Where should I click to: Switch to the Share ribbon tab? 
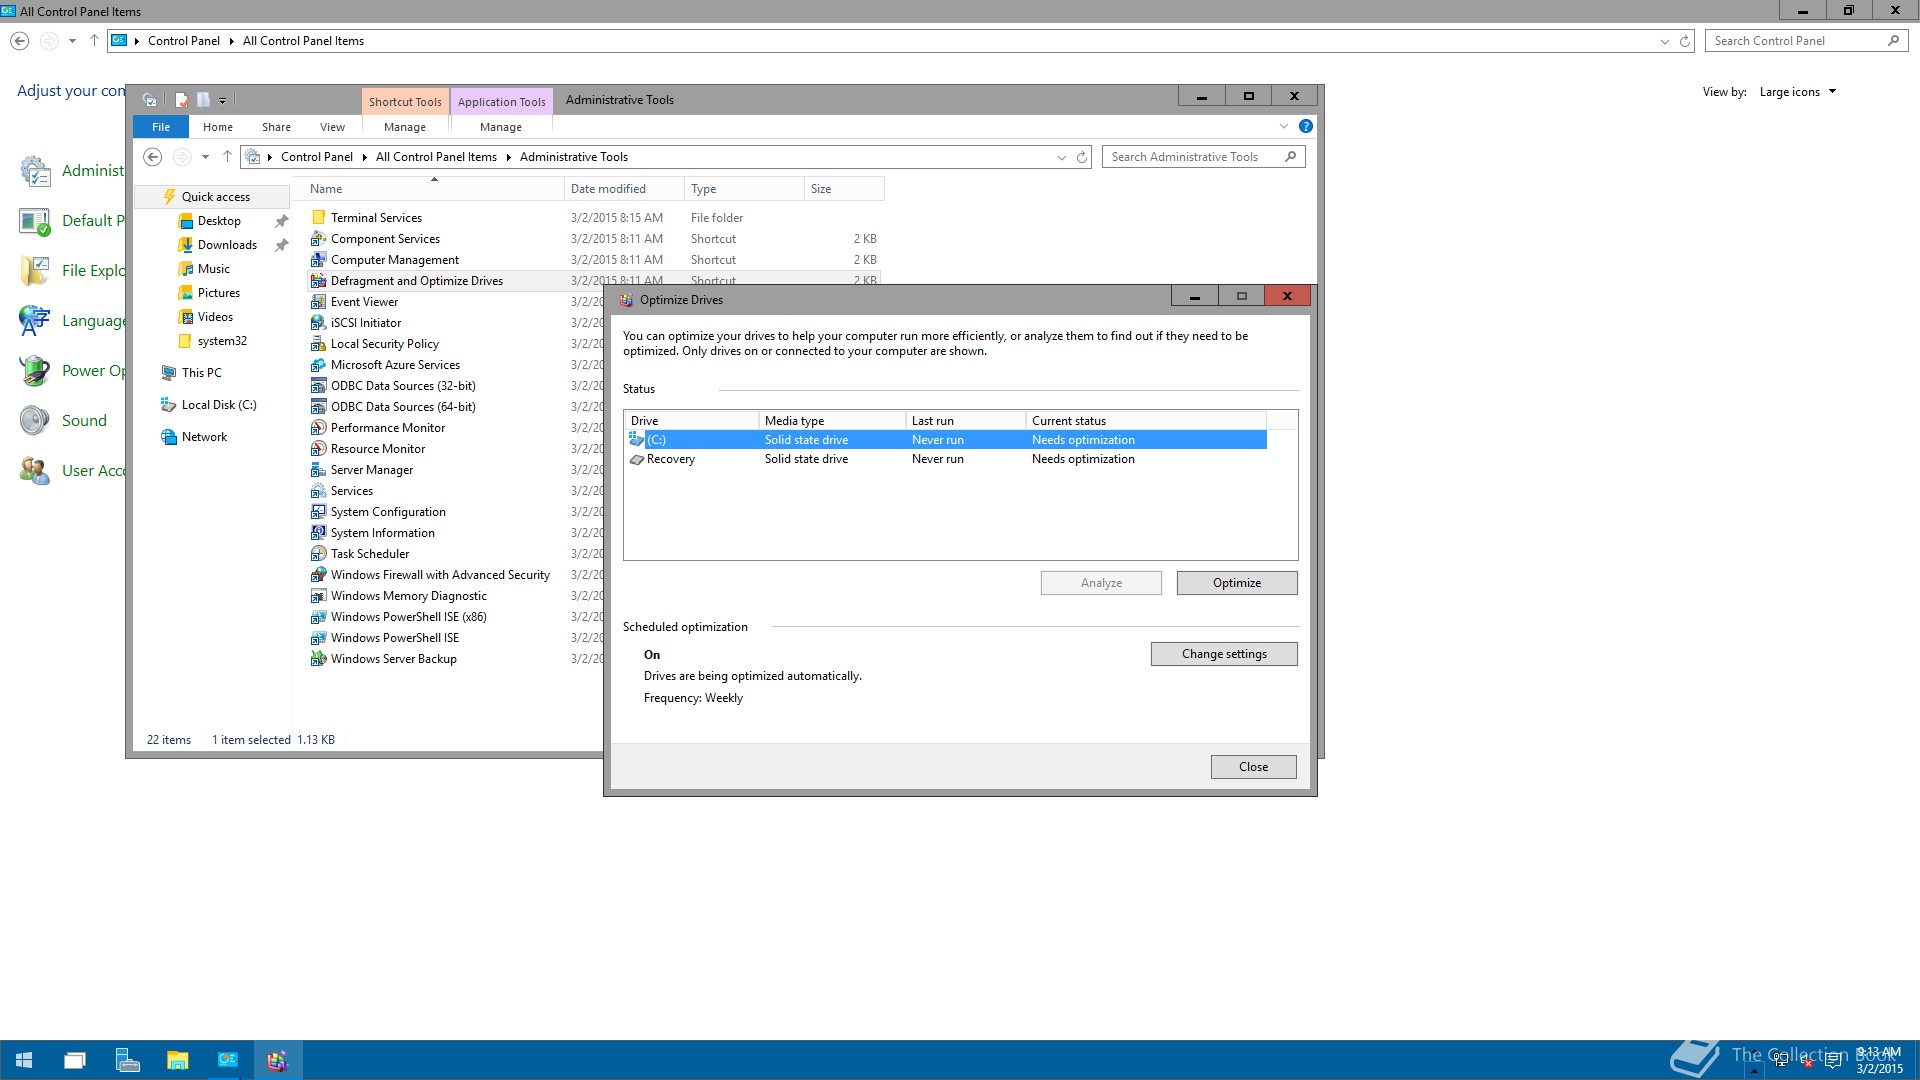click(276, 127)
